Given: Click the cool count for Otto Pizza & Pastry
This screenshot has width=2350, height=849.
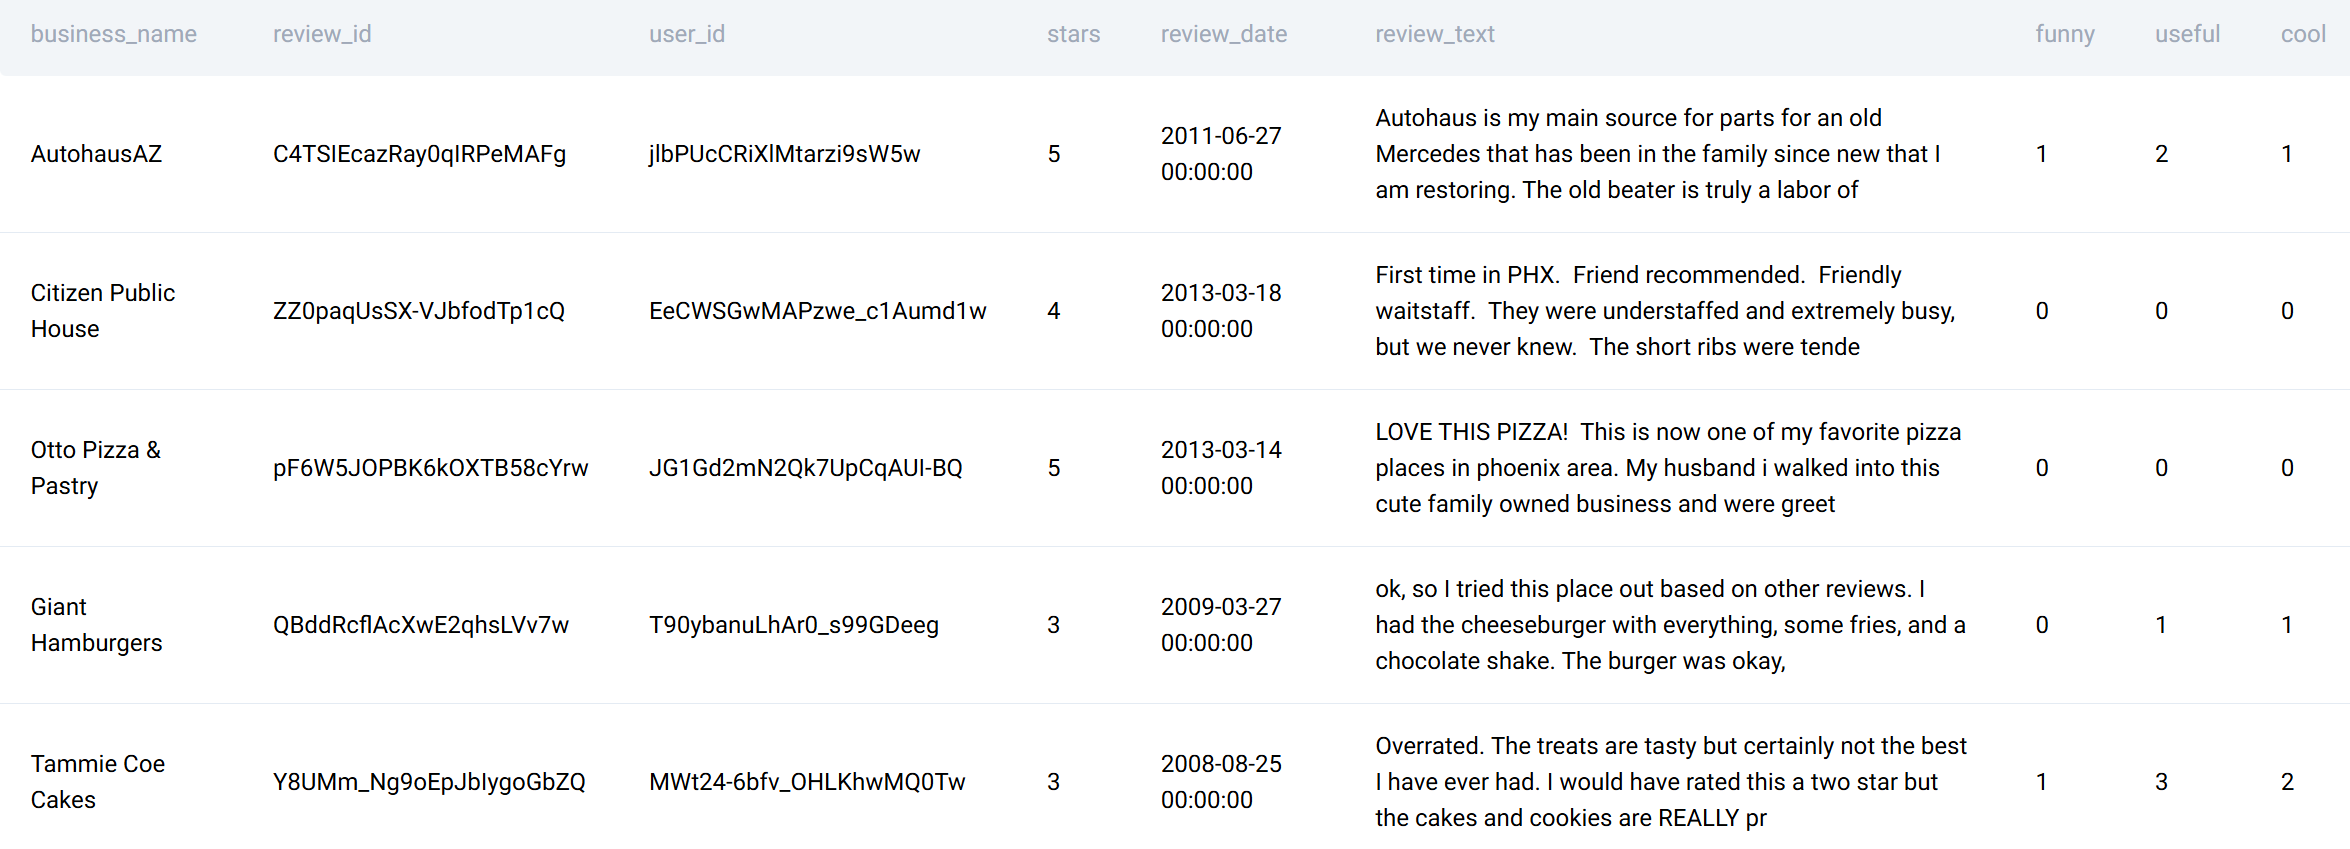Looking at the screenshot, I should click(2287, 468).
